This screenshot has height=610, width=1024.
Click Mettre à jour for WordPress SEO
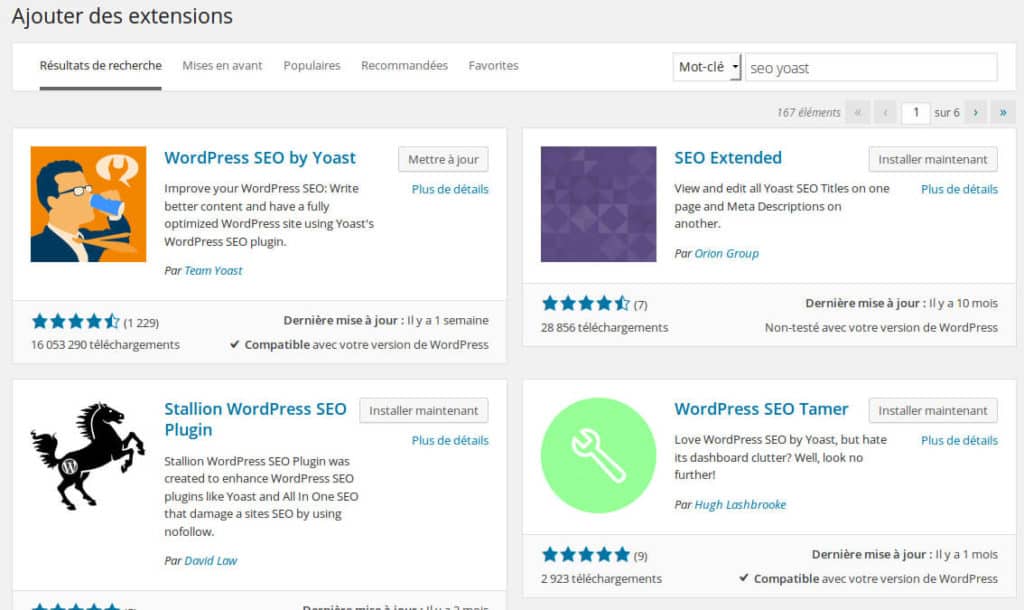[x=443, y=159]
